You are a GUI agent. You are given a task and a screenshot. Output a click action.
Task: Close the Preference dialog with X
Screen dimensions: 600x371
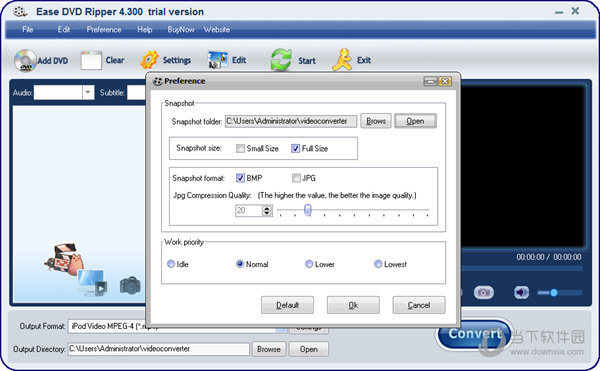(445, 81)
